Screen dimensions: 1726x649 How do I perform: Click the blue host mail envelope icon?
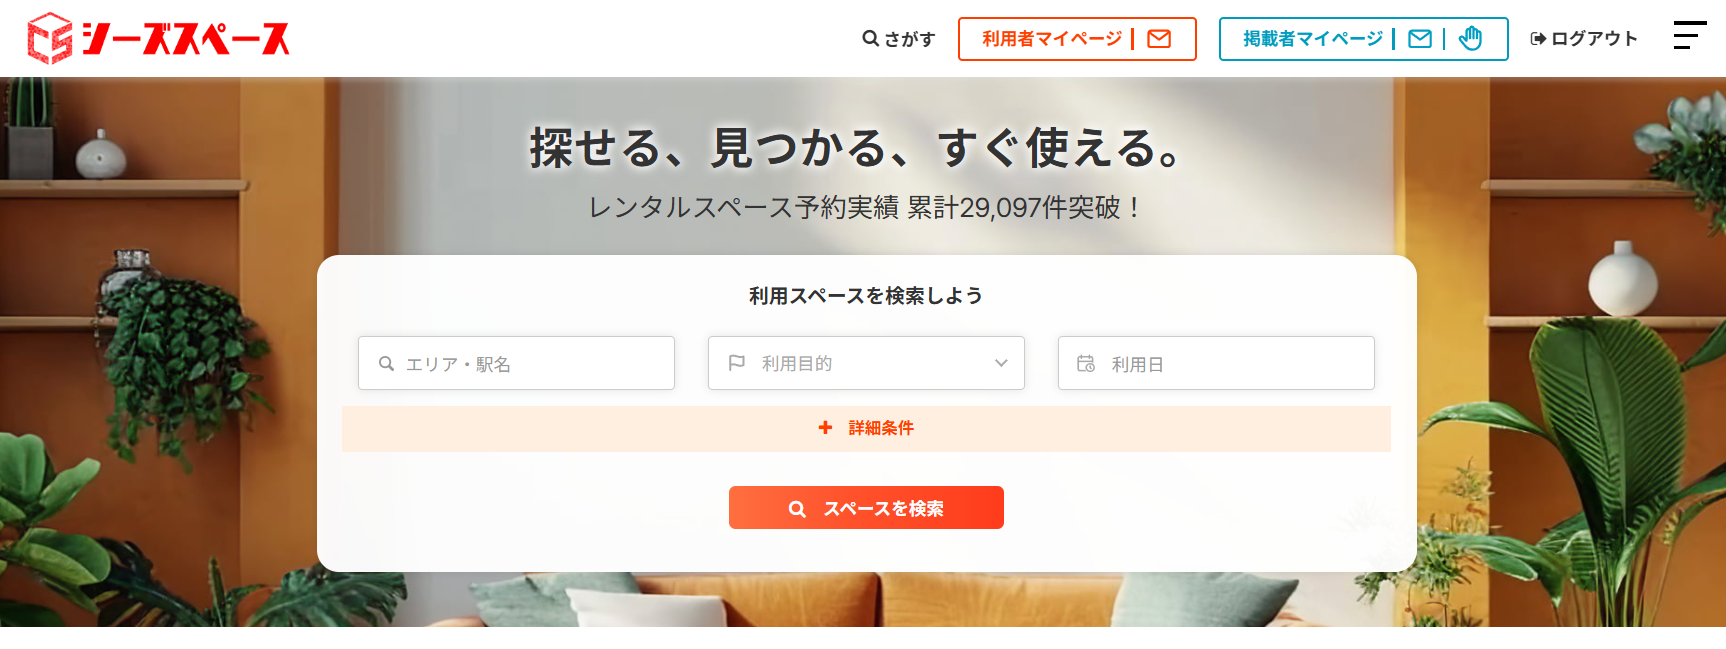tap(1420, 39)
